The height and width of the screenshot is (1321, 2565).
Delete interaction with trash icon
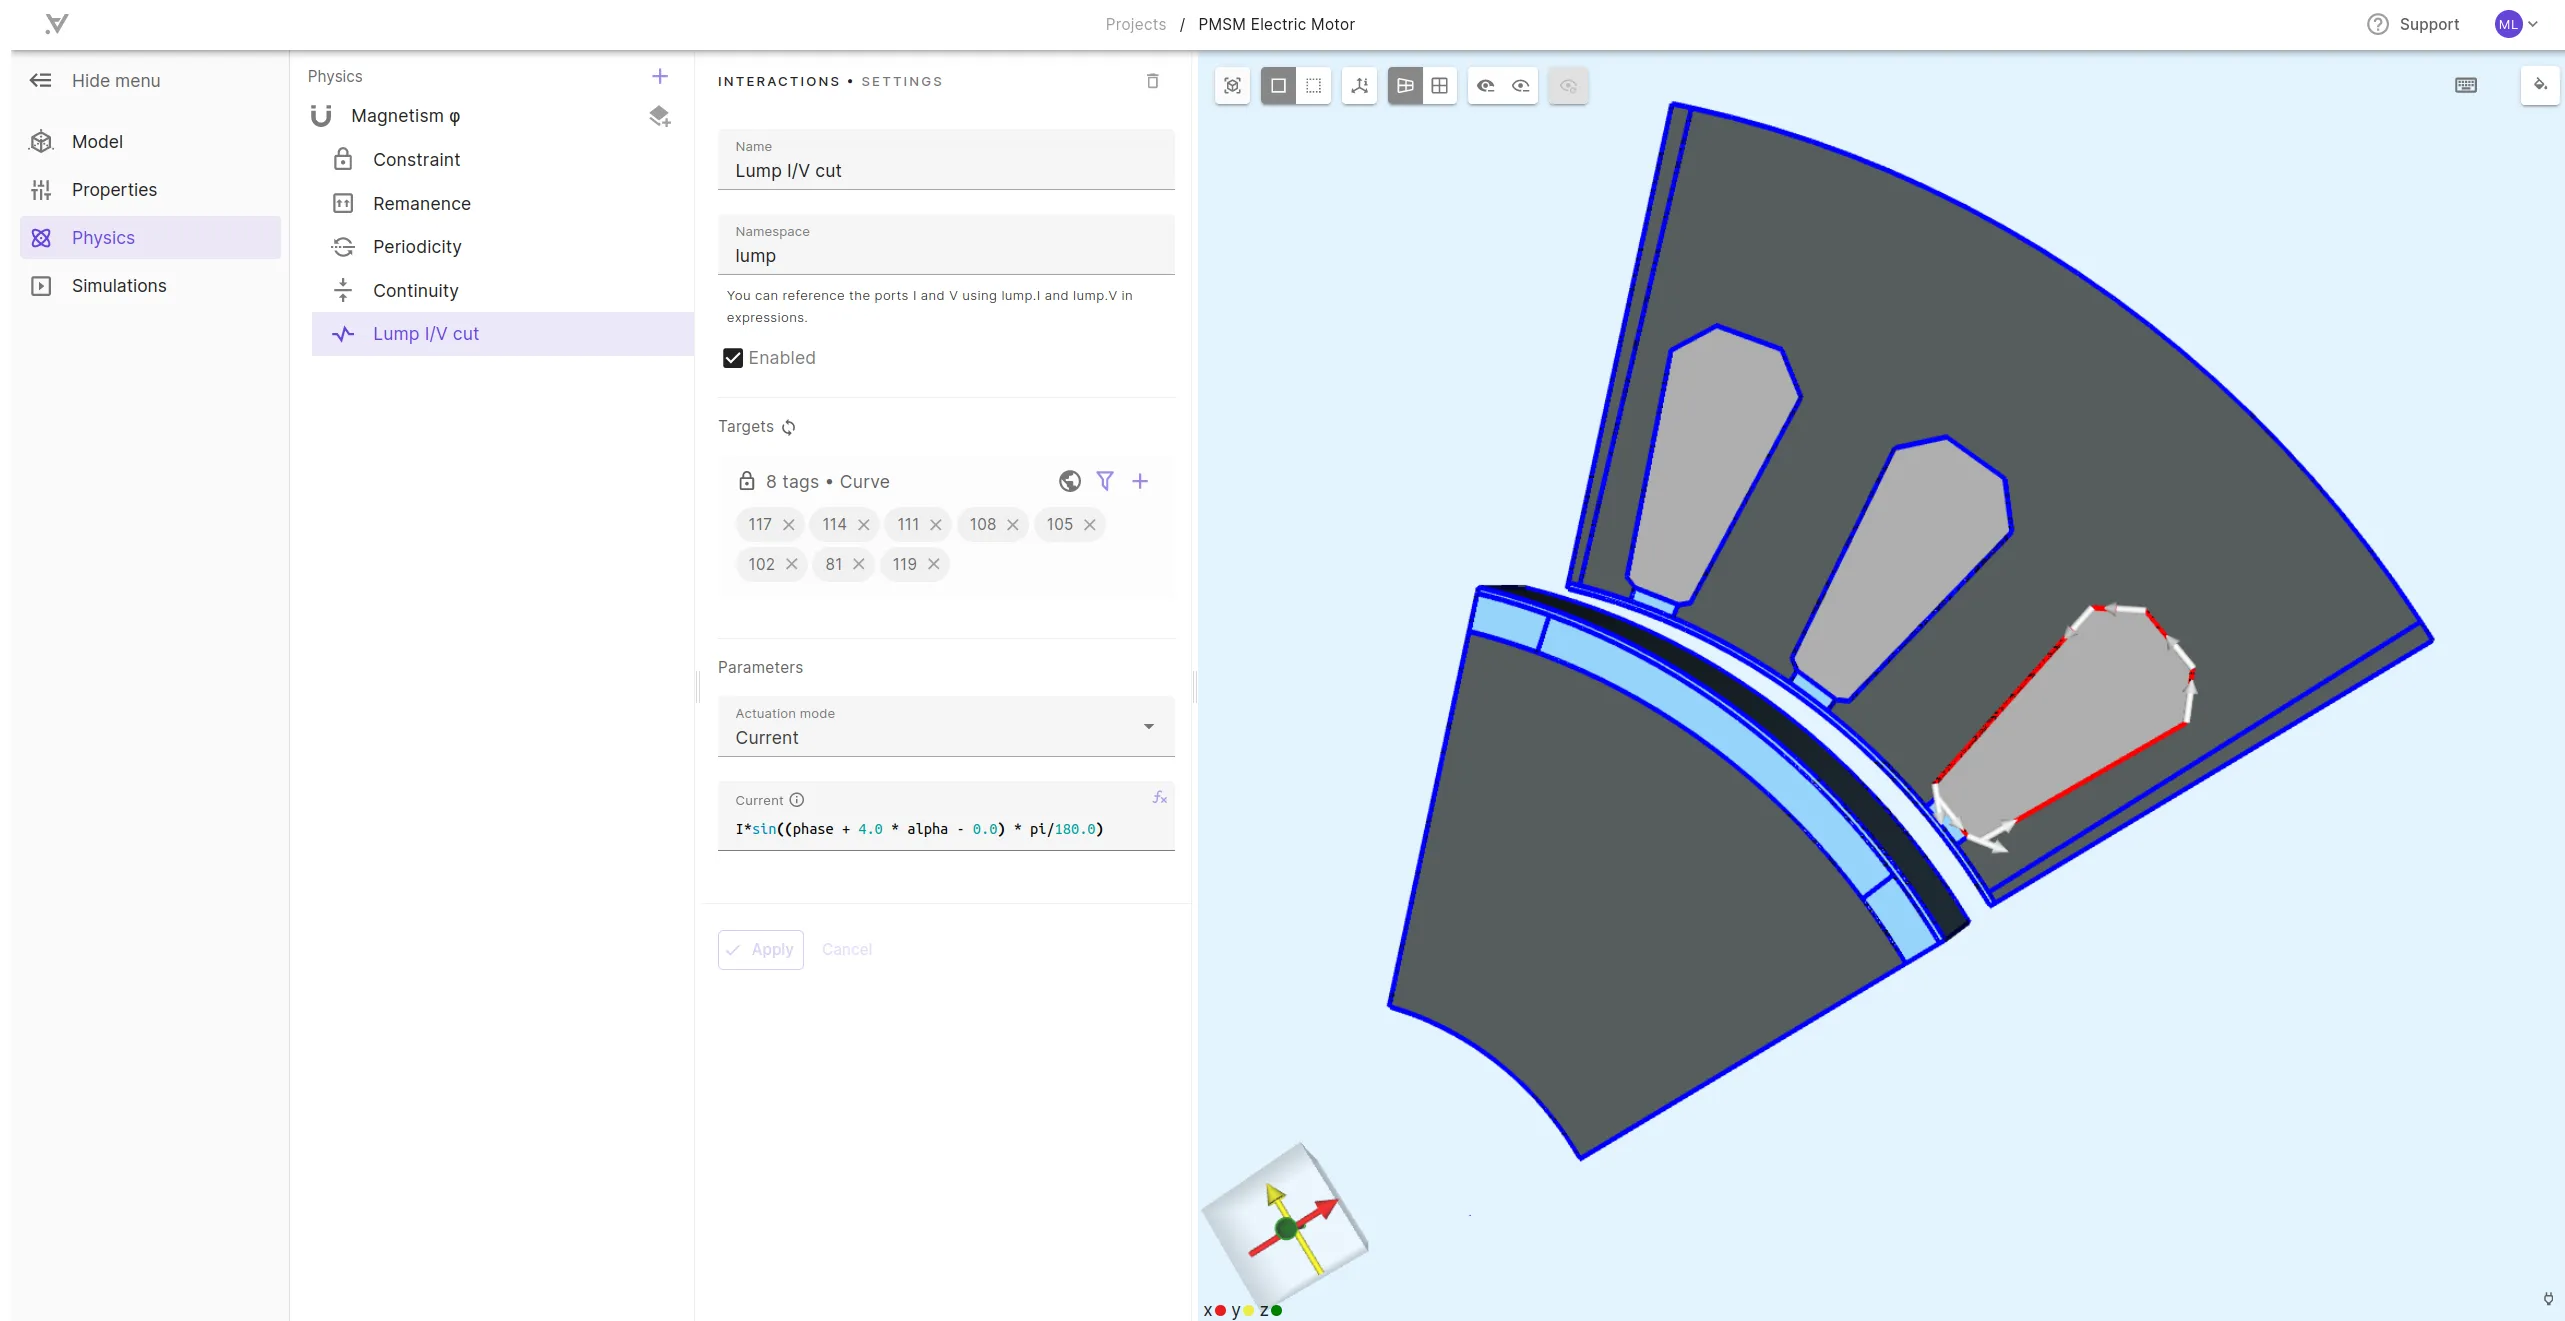[x=1153, y=81]
